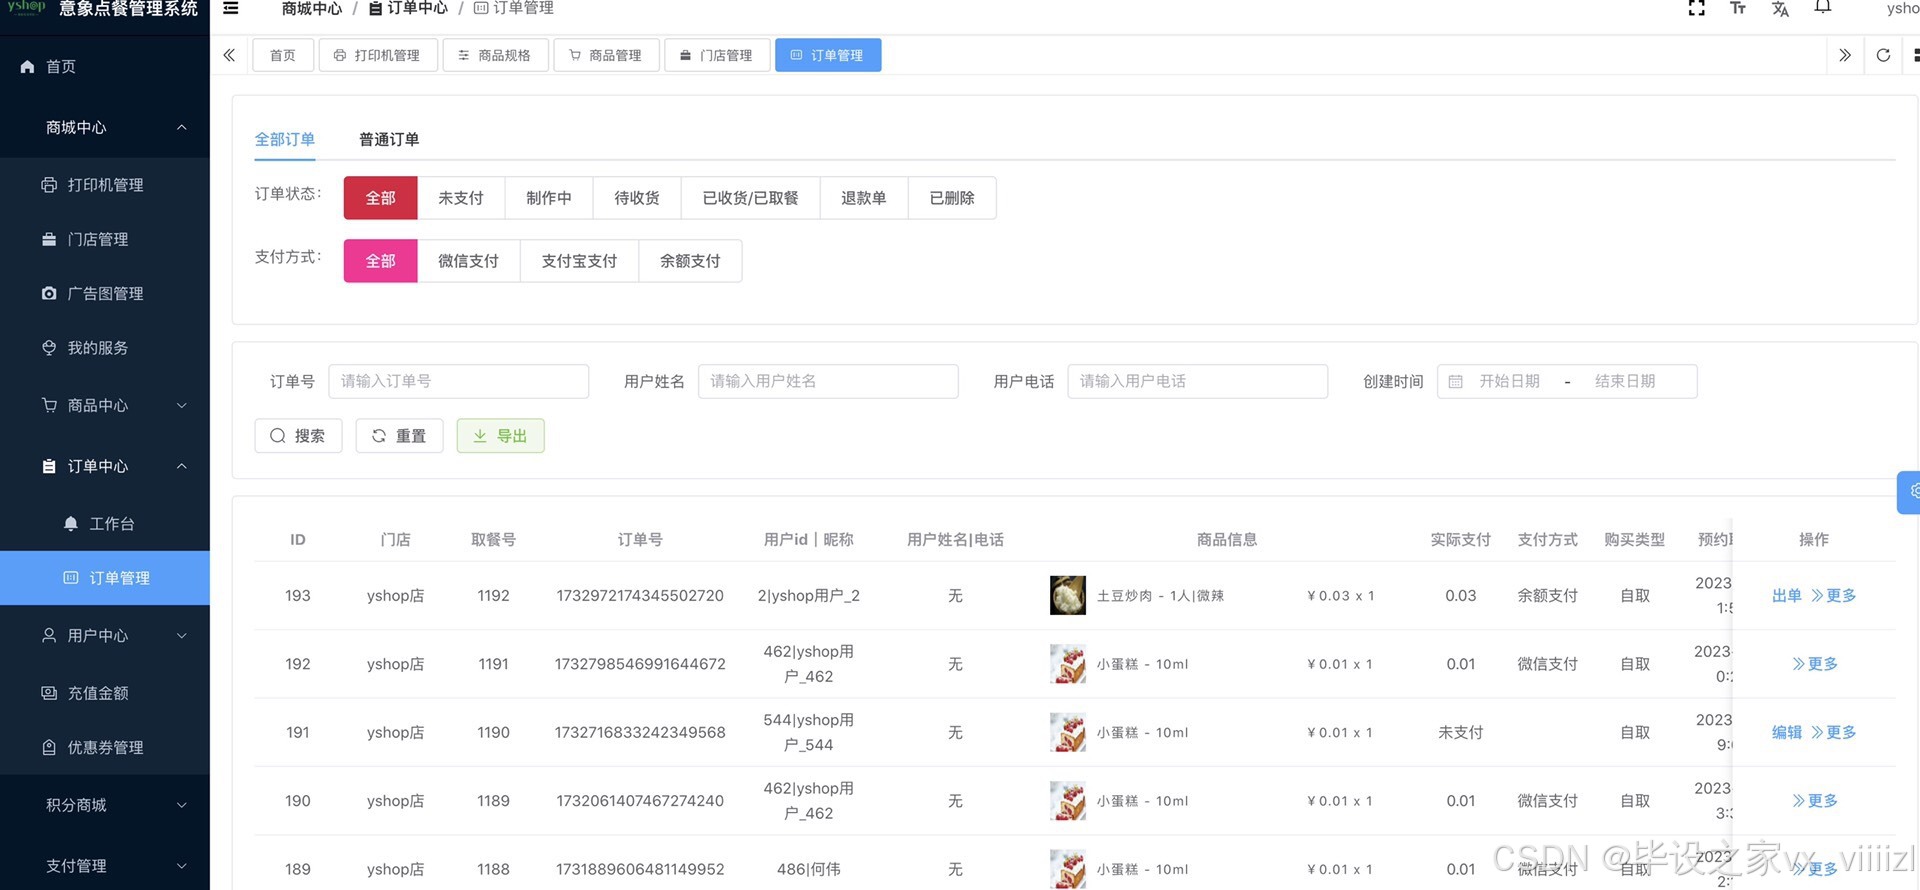Switch to 普通订单 tab
The image size is (1920, 890).
click(389, 139)
